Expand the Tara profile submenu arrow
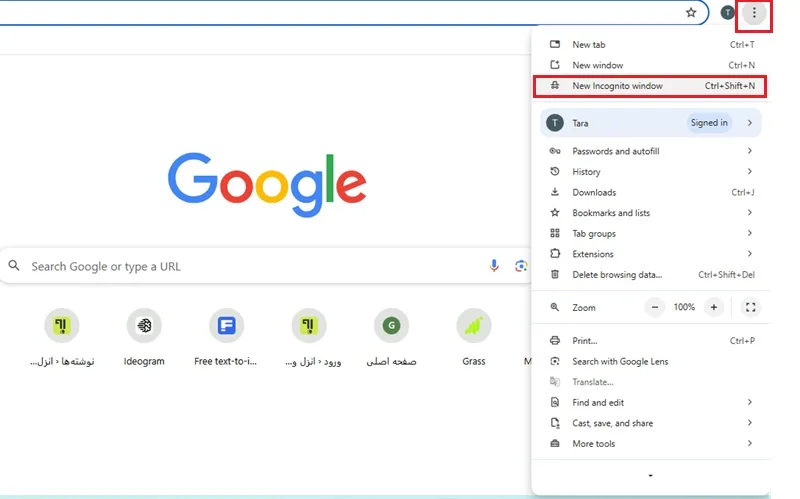800x499 pixels. (x=749, y=122)
